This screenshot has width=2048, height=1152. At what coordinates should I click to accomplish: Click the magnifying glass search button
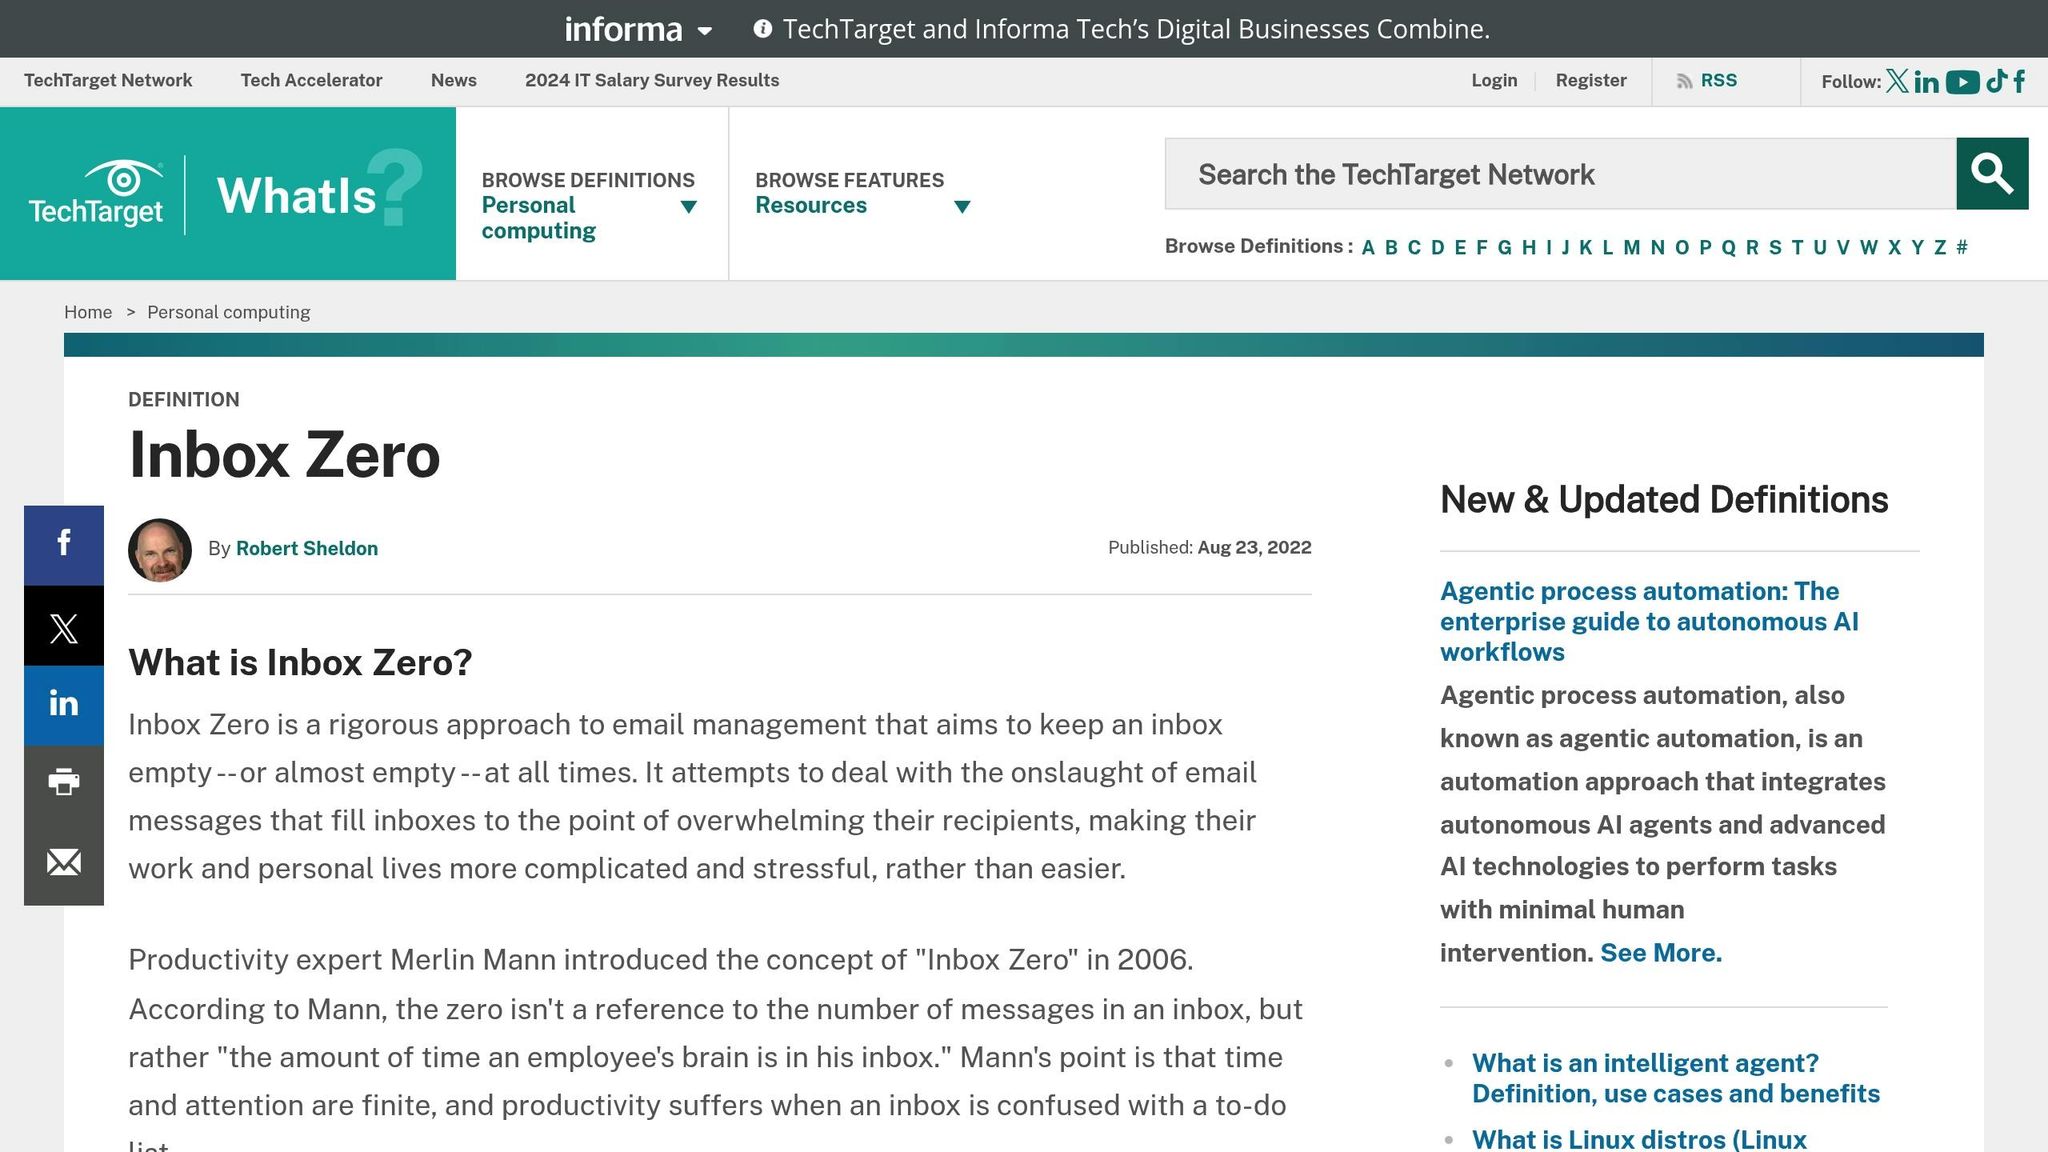click(1991, 174)
